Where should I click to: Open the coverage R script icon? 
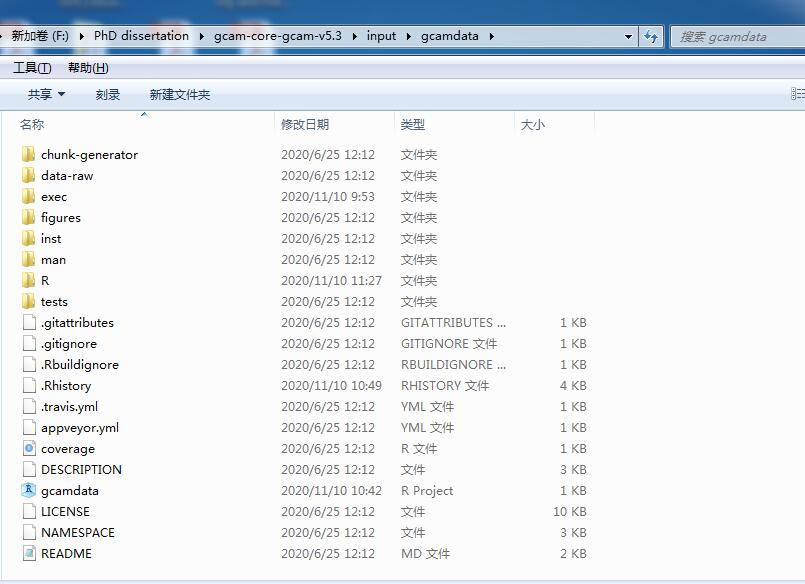point(27,448)
